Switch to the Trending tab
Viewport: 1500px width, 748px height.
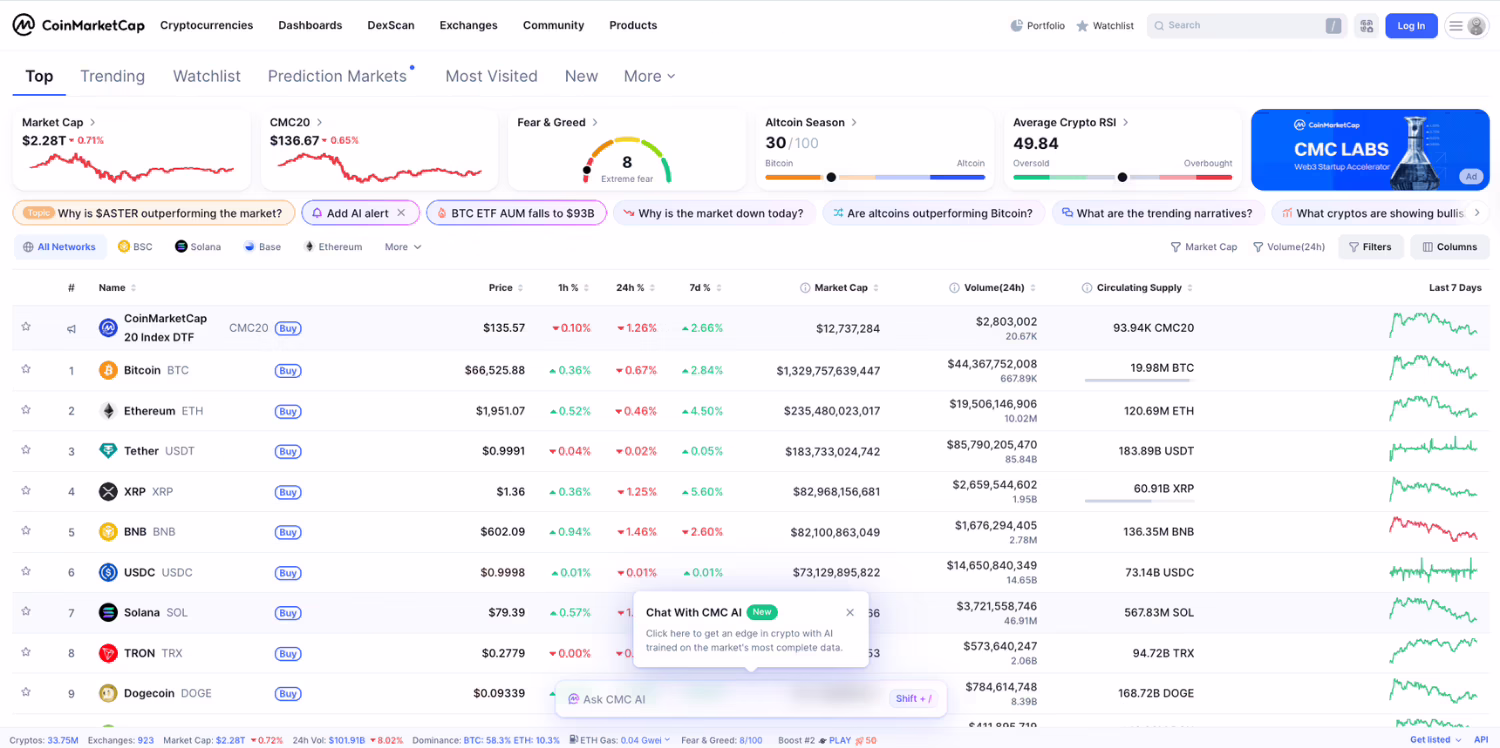tap(112, 76)
